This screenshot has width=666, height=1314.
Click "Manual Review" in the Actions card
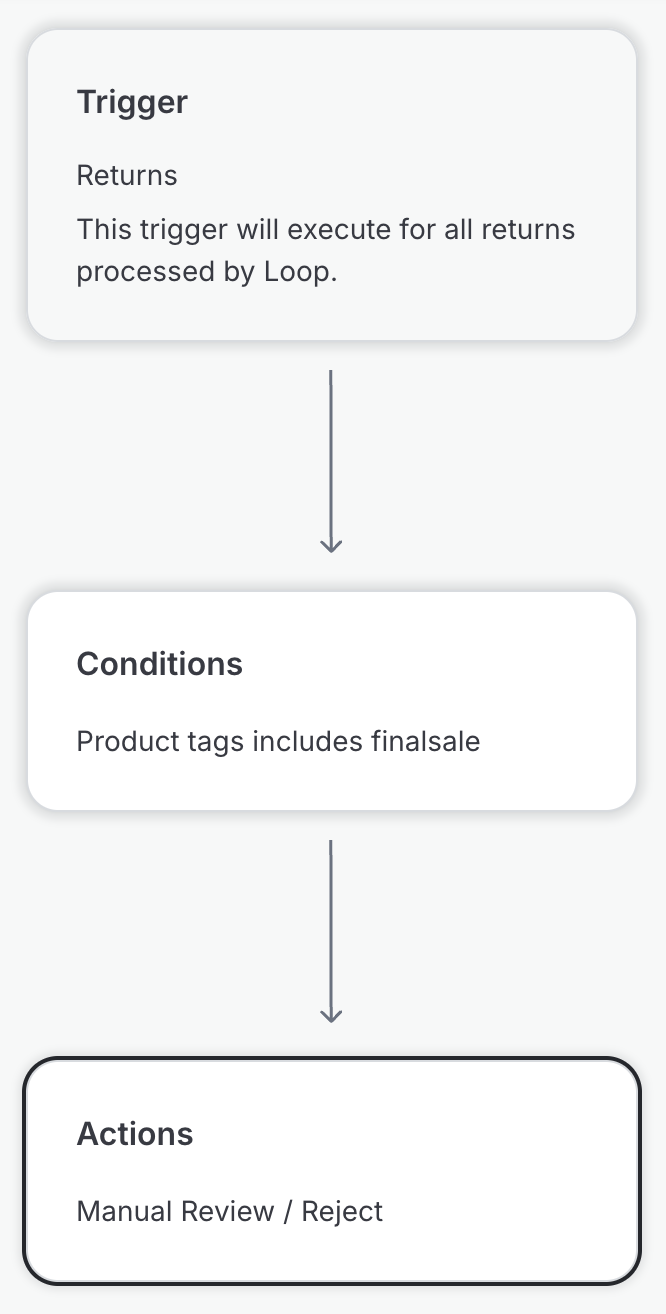175,1212
